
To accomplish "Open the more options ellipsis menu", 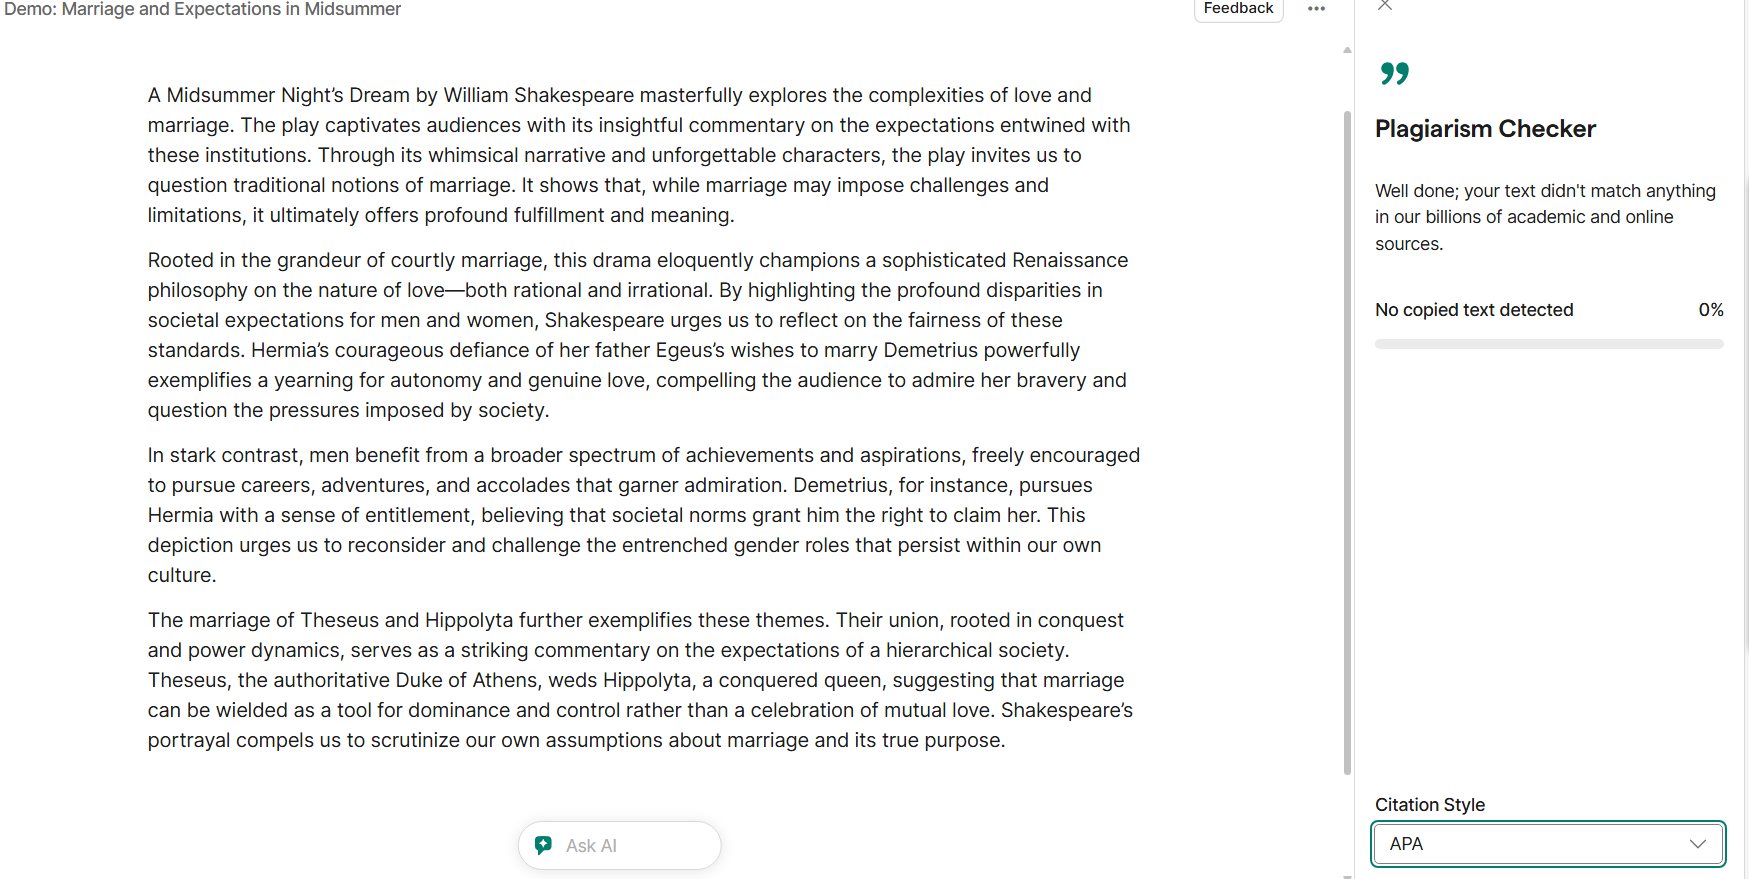I will pos(1316,9).
